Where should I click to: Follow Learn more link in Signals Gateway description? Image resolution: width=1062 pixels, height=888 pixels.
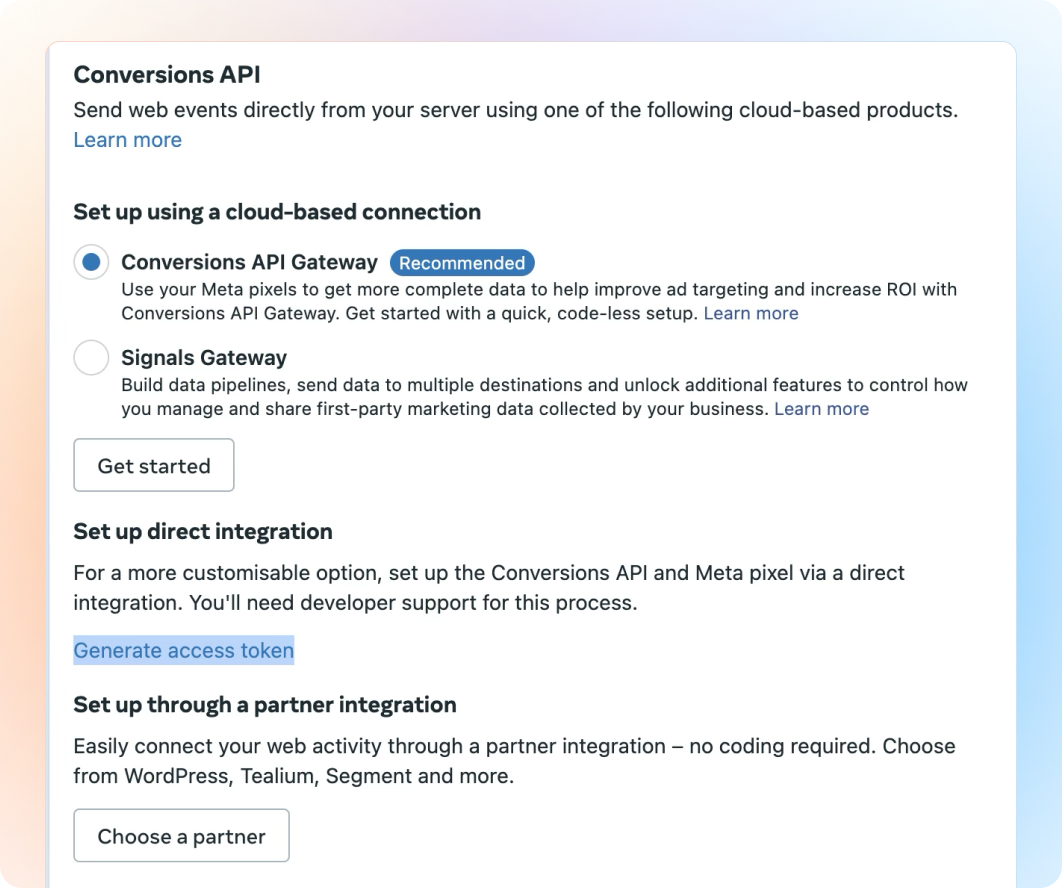coord(821,409)
